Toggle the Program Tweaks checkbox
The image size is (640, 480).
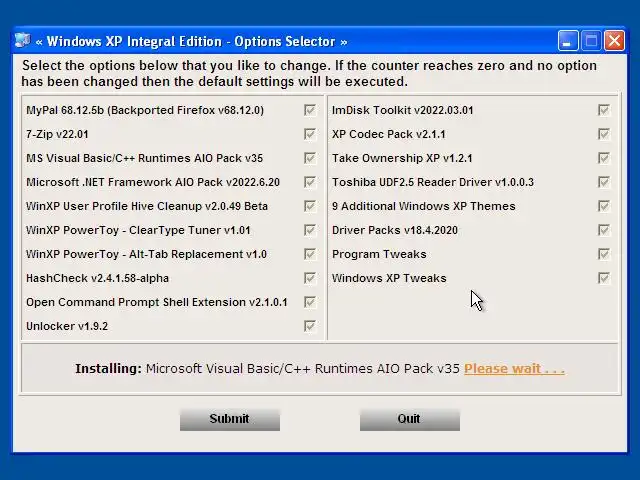604,254
